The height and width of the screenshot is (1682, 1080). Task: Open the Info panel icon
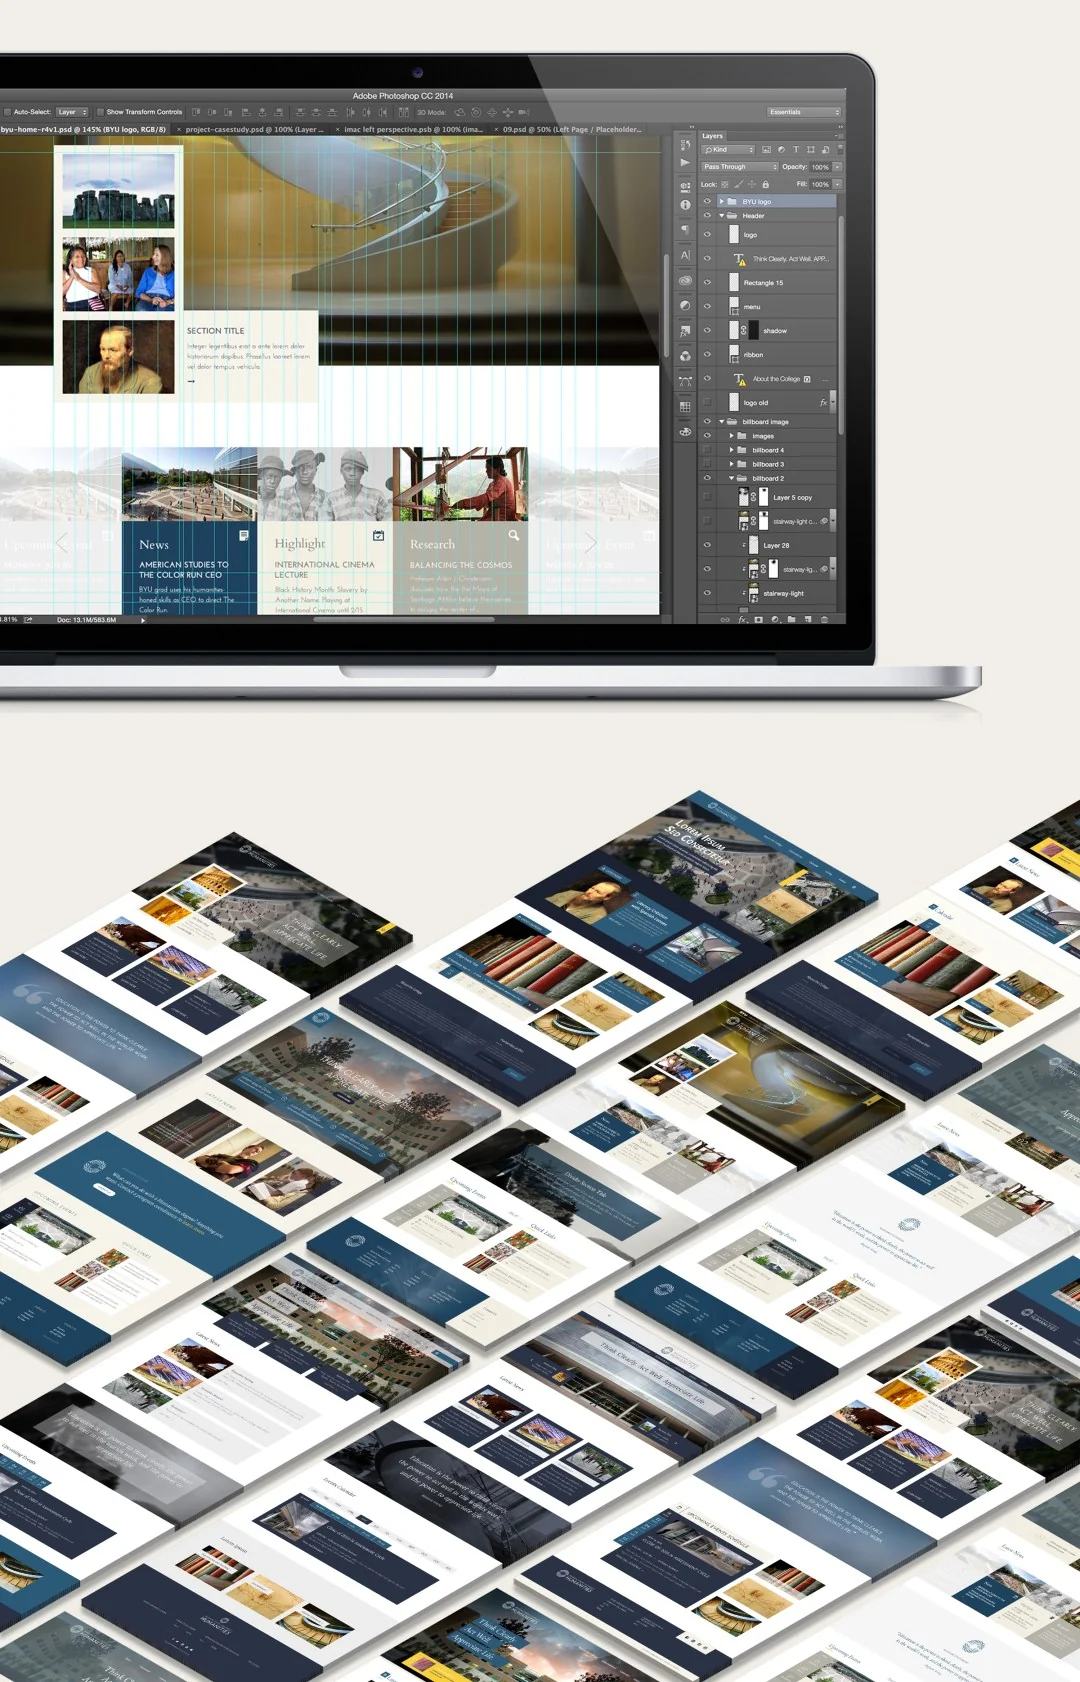tap(685, 205)
